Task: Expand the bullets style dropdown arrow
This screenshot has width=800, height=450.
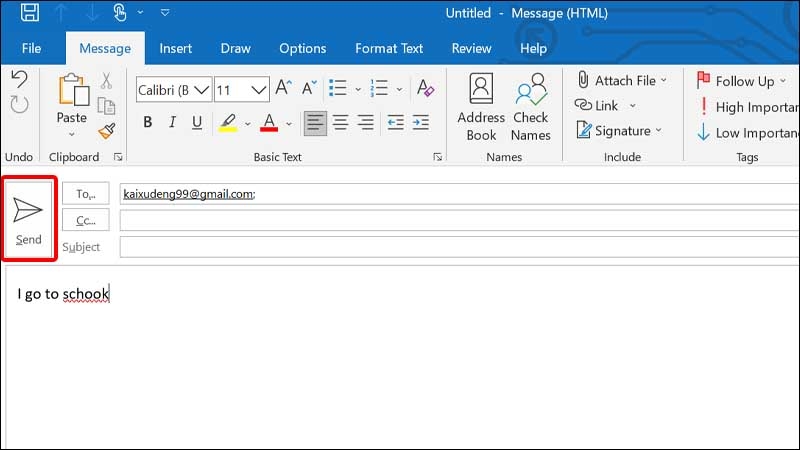Action: pyautogui.click(x=358, y=89)
